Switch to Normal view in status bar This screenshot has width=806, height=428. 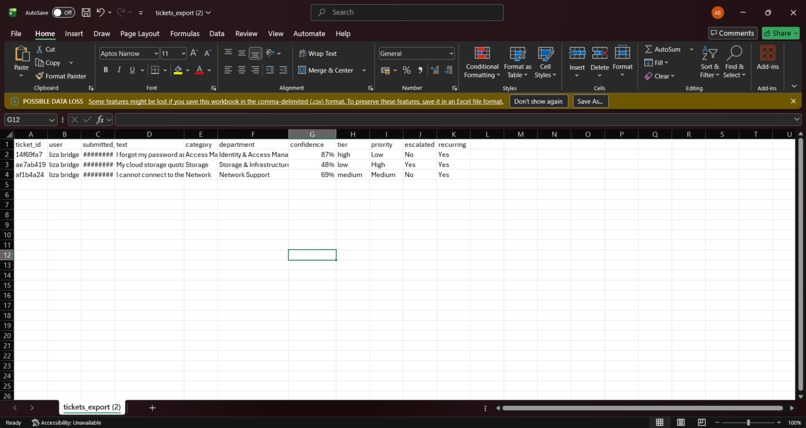(x=660, y=422)
